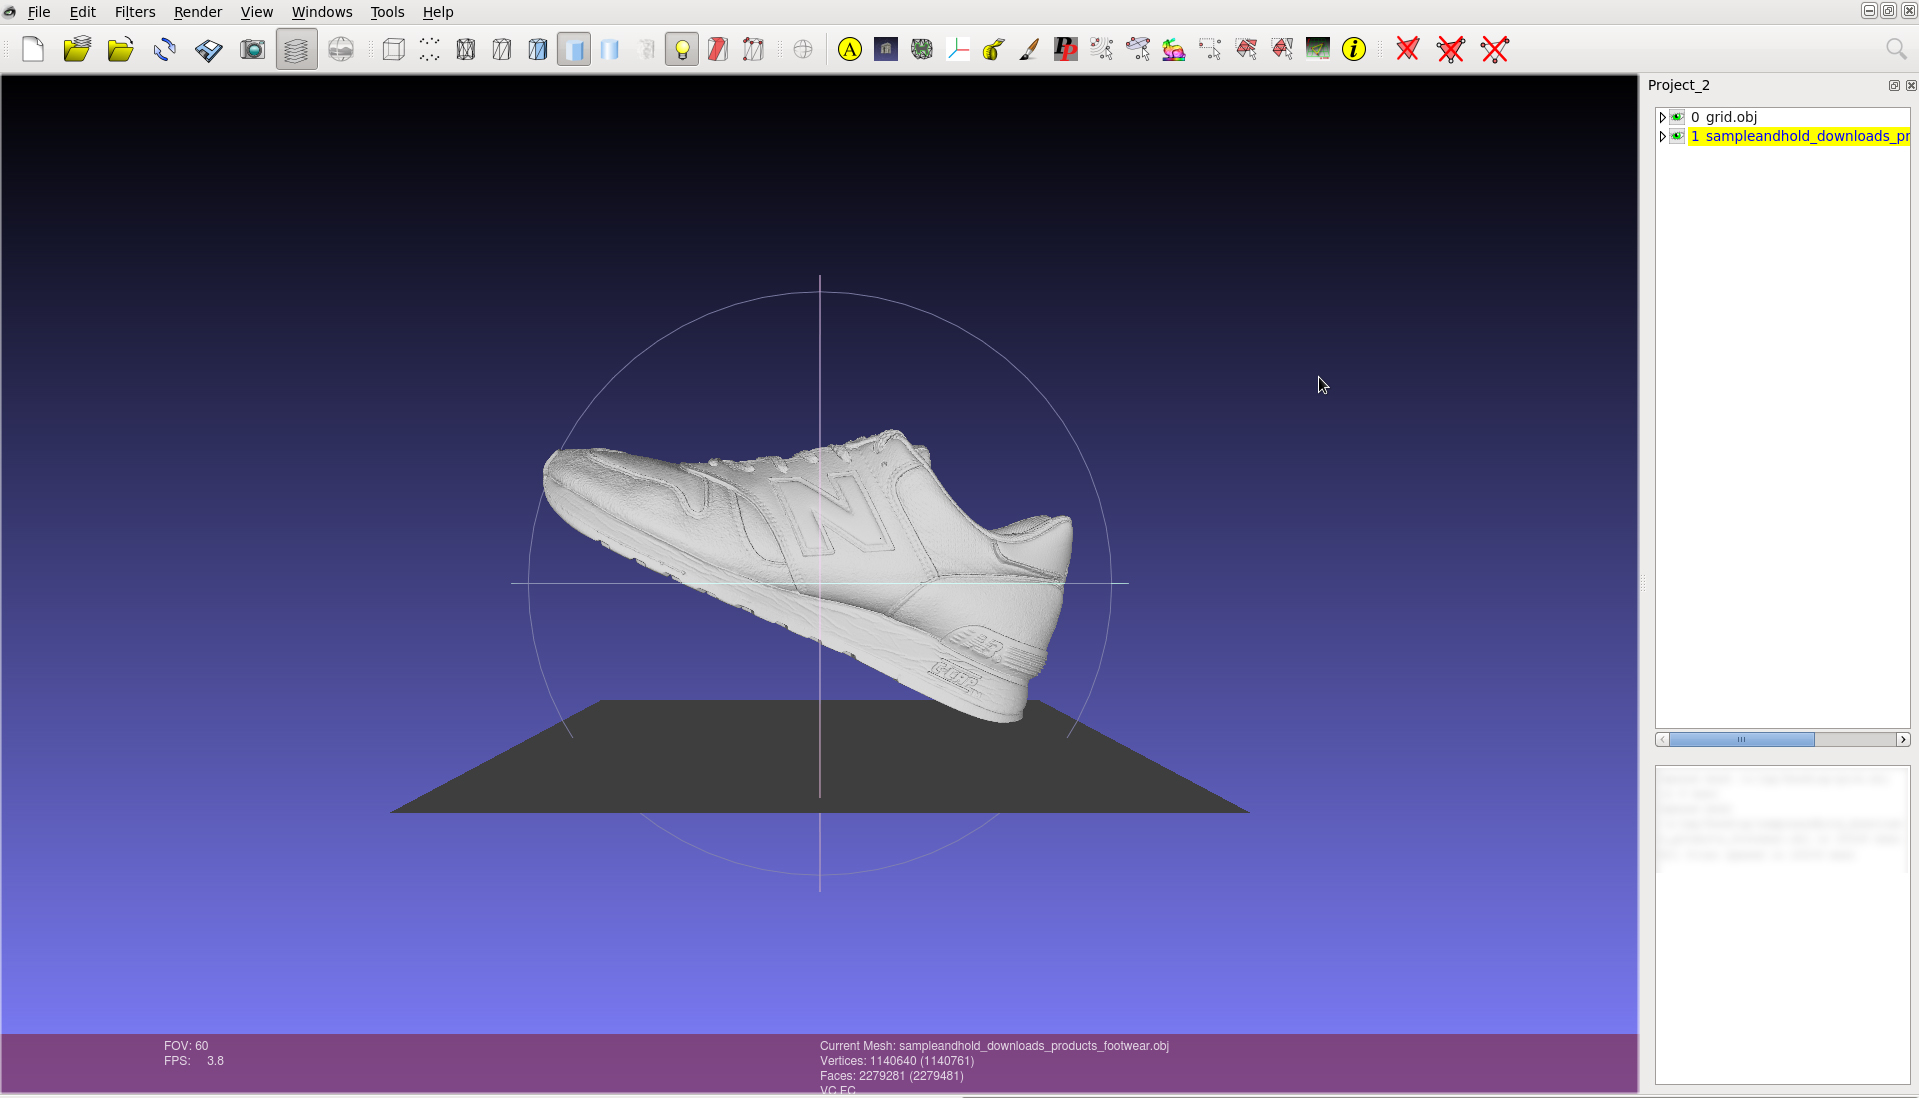Open the Help menu
1919x1098 pixels.
click(438, 12)
